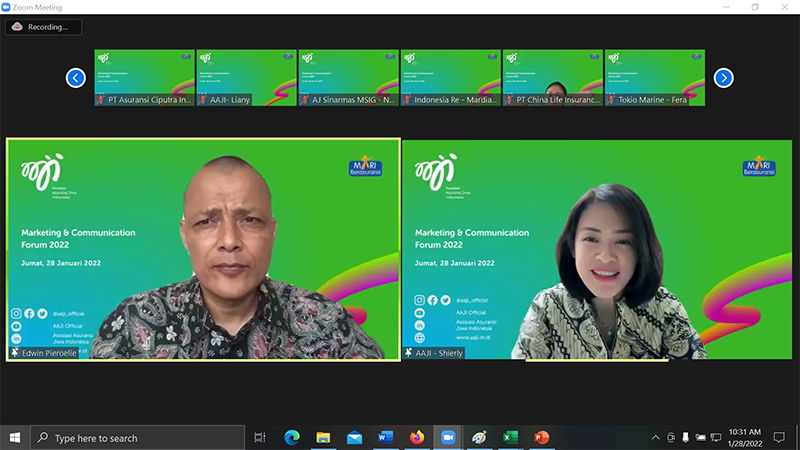Viewport: 800px width, 450px height.
Task: Click Zoom Meeting window title icon
Action: [6, 7]
